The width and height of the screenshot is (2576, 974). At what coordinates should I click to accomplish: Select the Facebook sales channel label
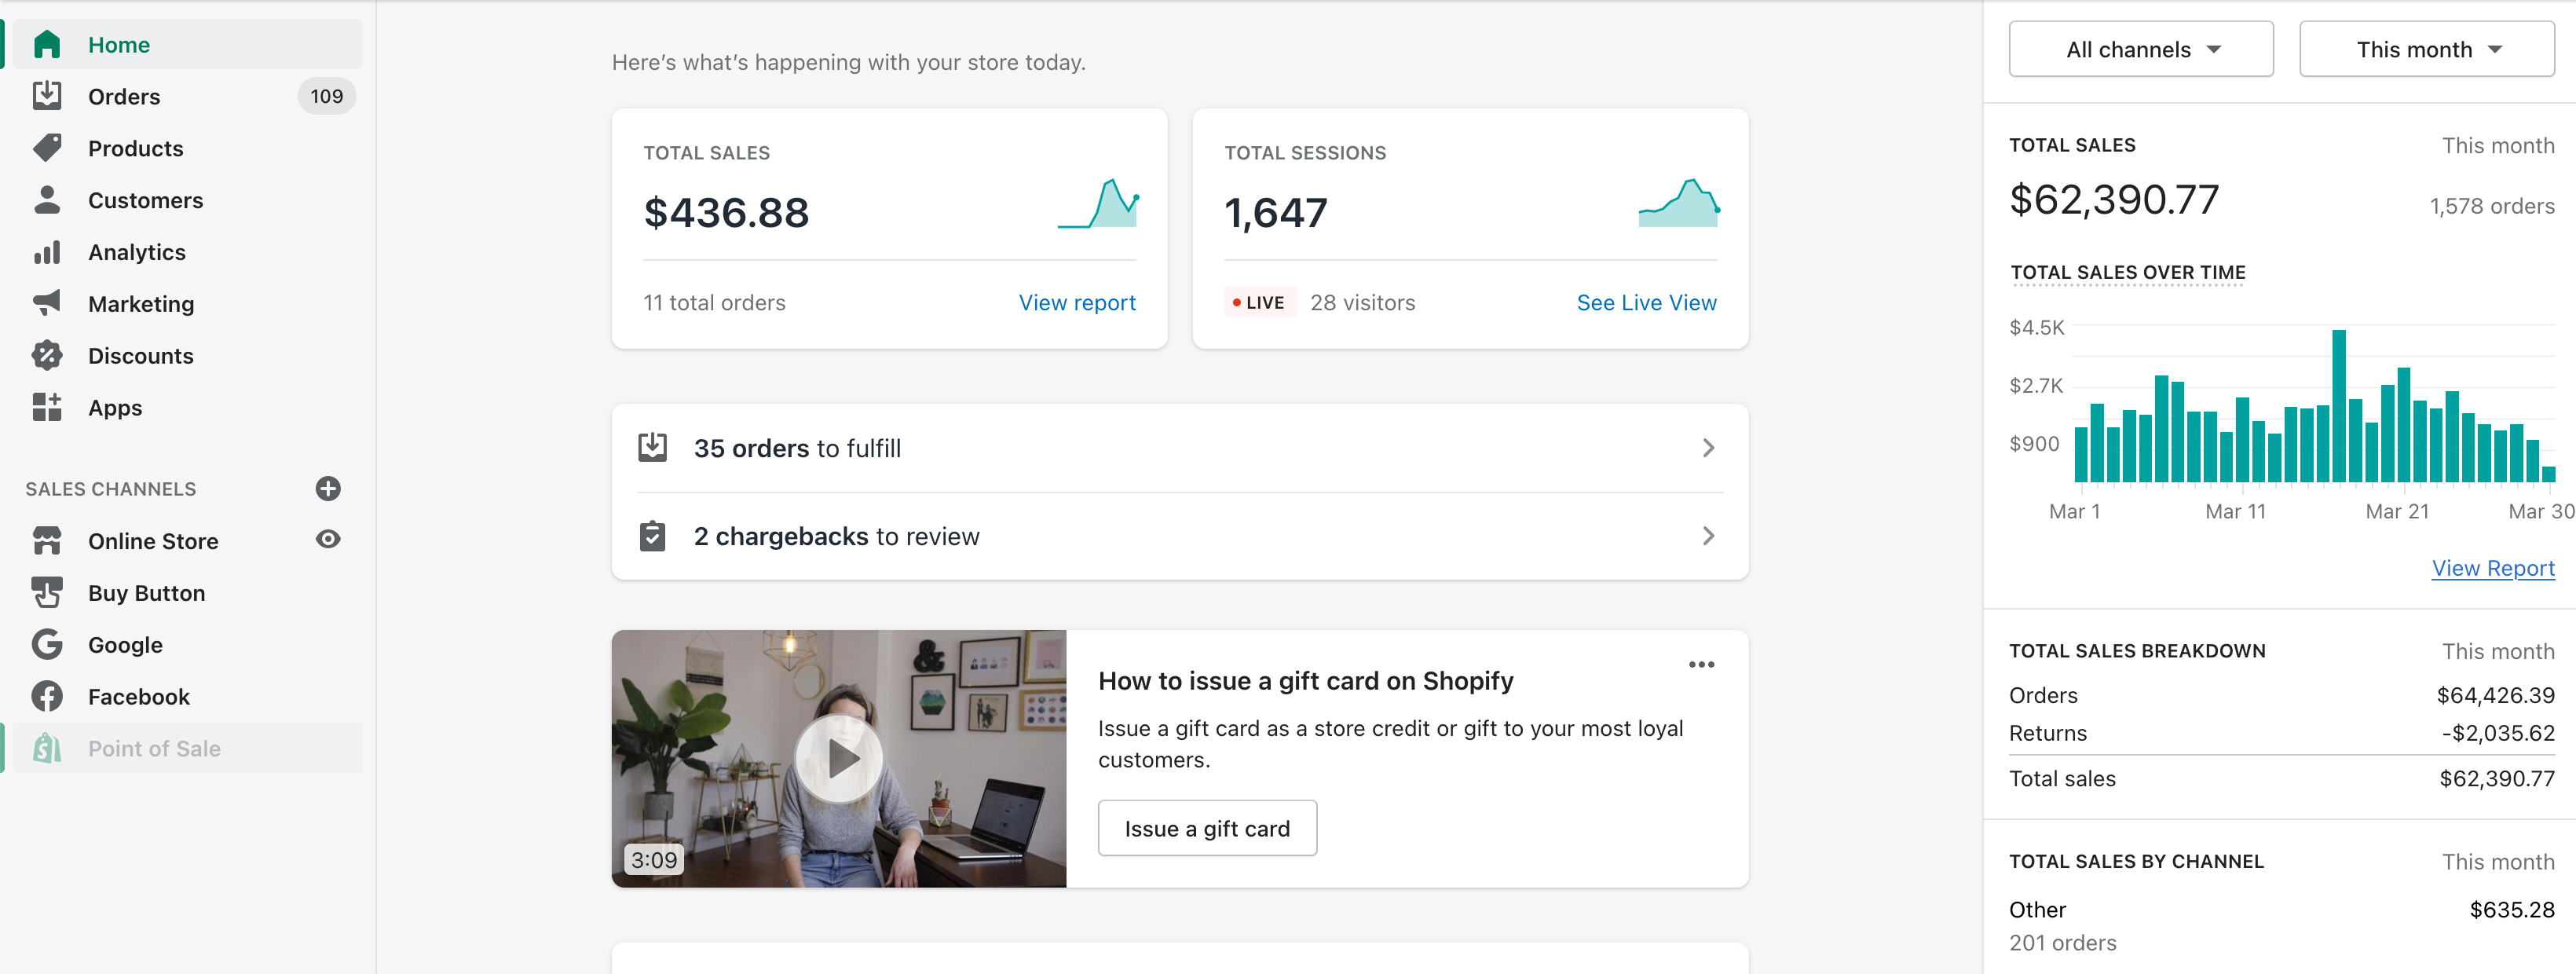point(139,697)
